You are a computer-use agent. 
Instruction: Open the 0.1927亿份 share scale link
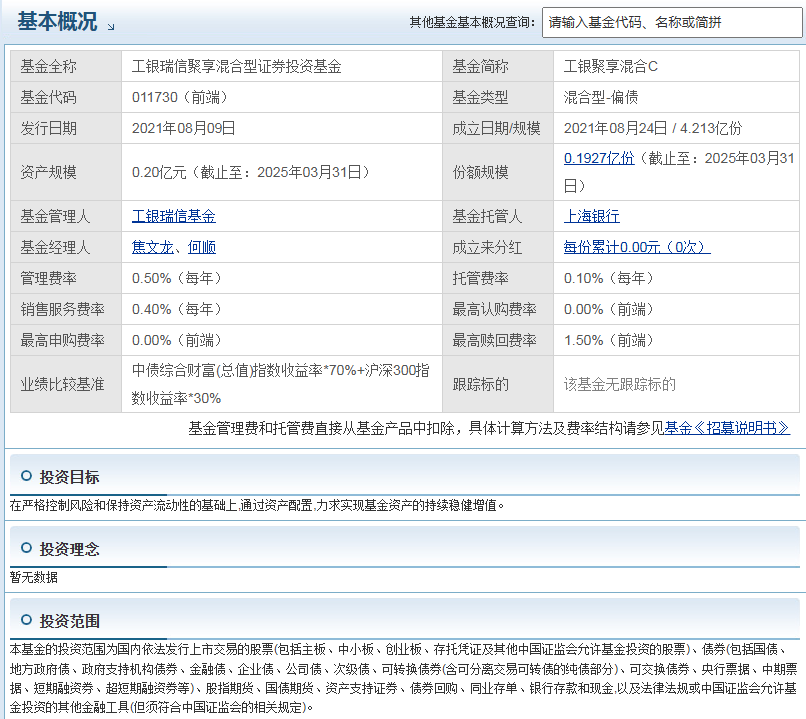[599, 158]
